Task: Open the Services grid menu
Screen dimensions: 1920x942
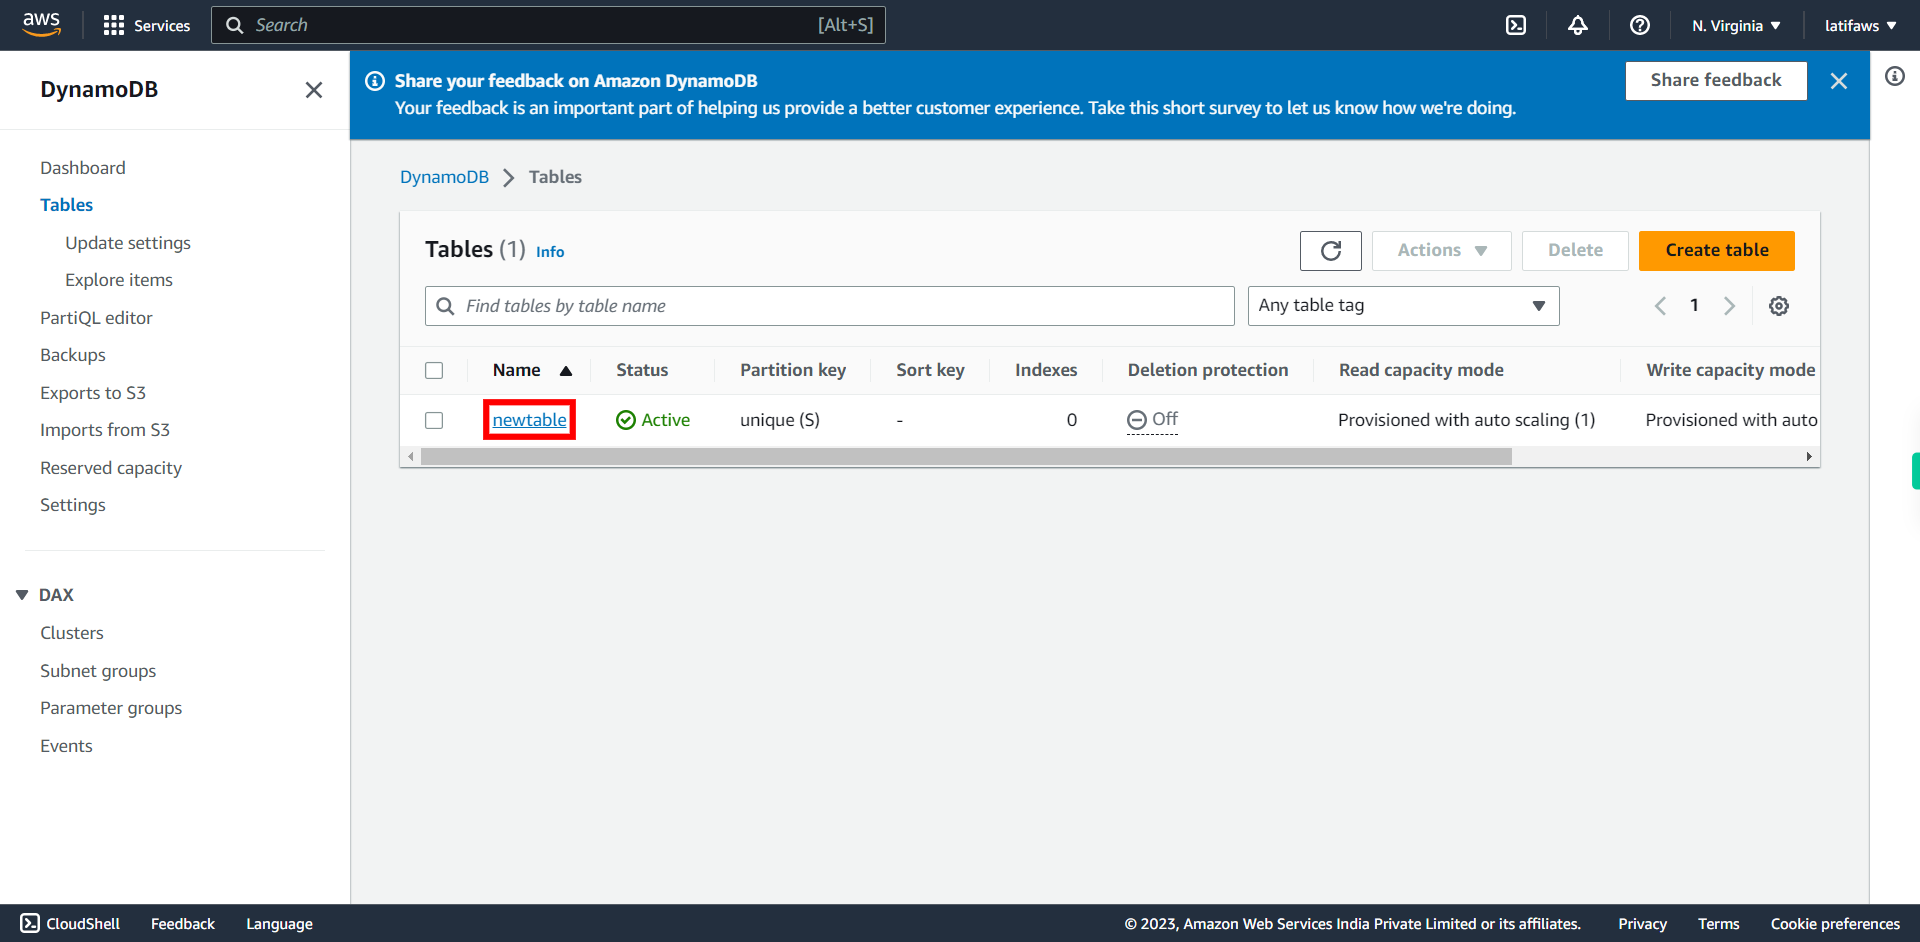Action: (147, 25)
